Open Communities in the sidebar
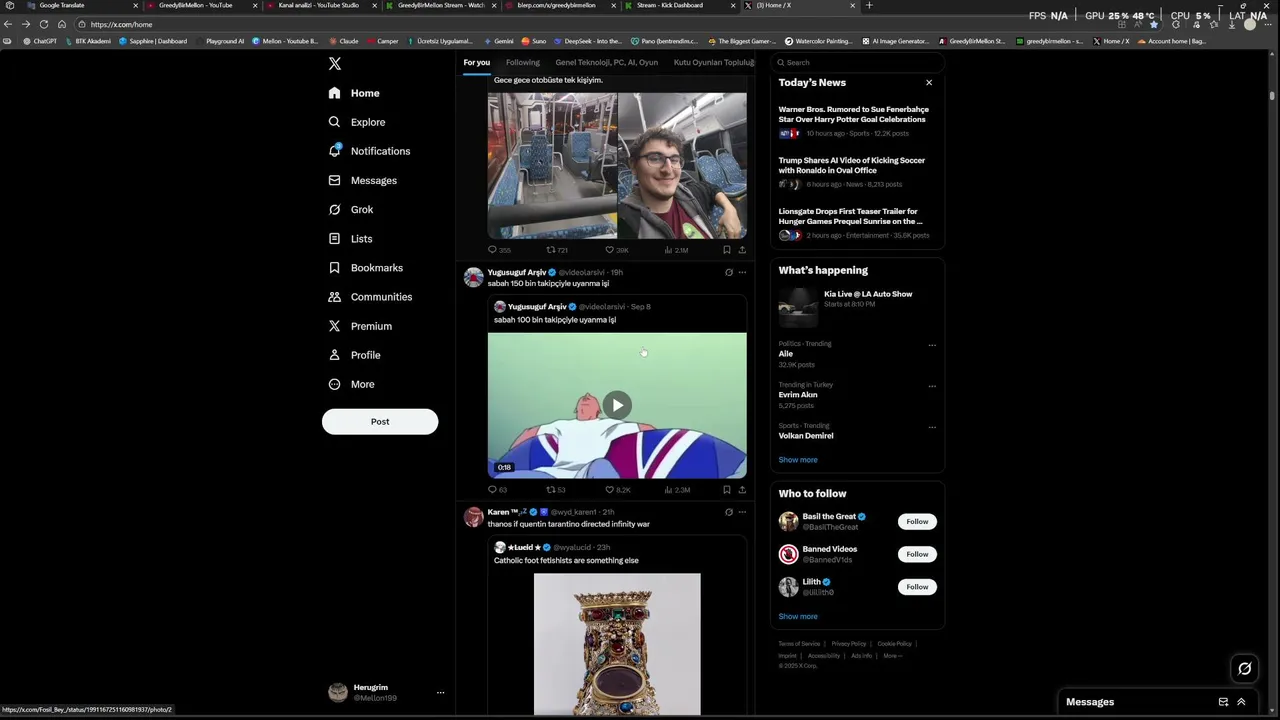Image resolution: width=1280 pixels, height=720 pixels. pos(370,297)
